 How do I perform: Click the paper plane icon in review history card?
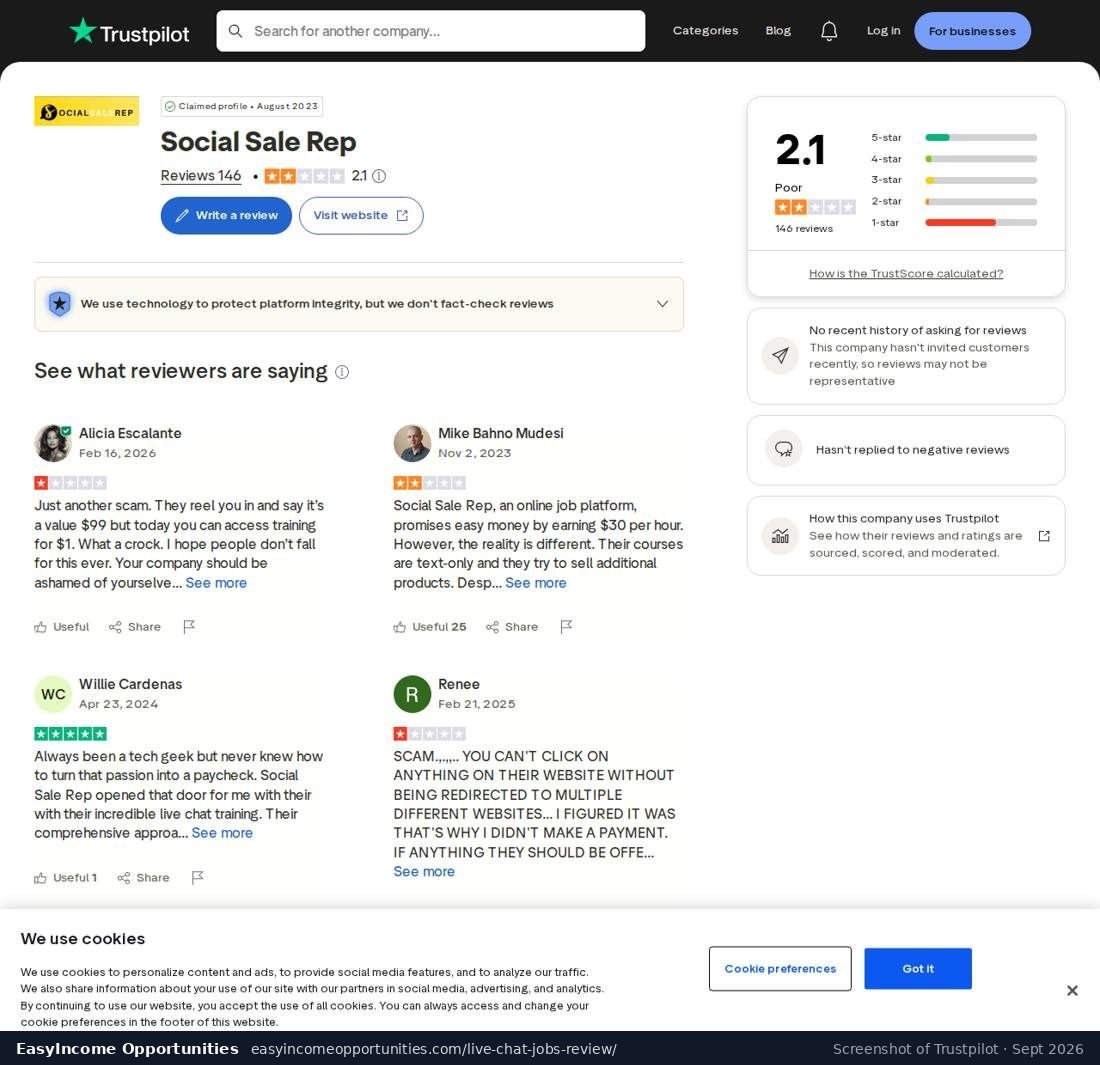pyautogui.click(x=780, y=356)
